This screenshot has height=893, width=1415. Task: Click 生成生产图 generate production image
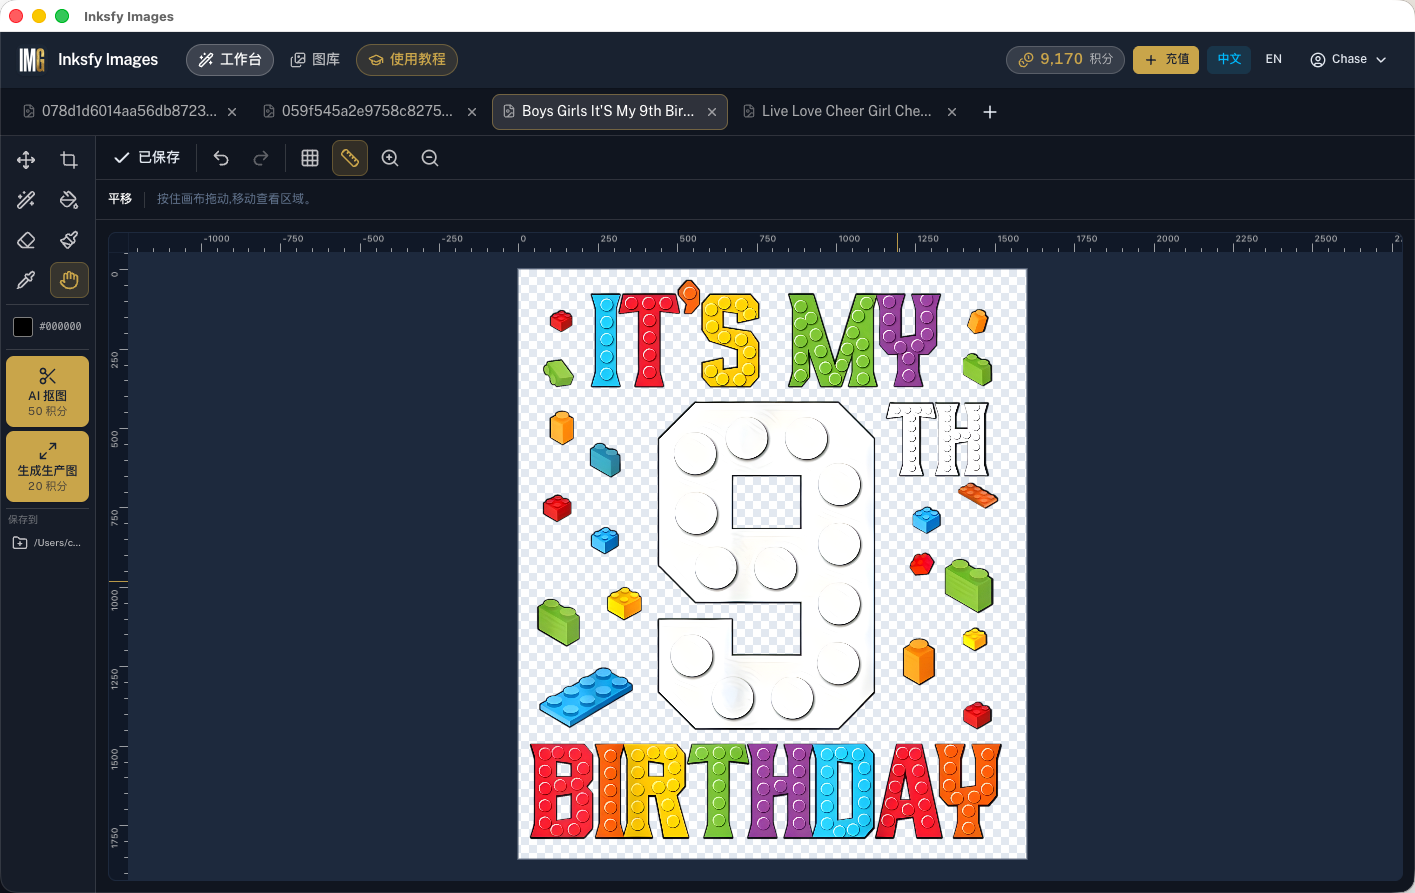point(47,467)
